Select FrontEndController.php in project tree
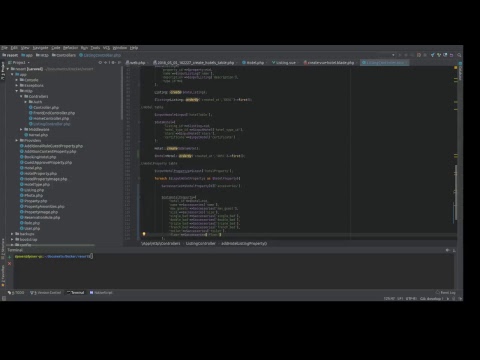 click(x=52, y=113)
